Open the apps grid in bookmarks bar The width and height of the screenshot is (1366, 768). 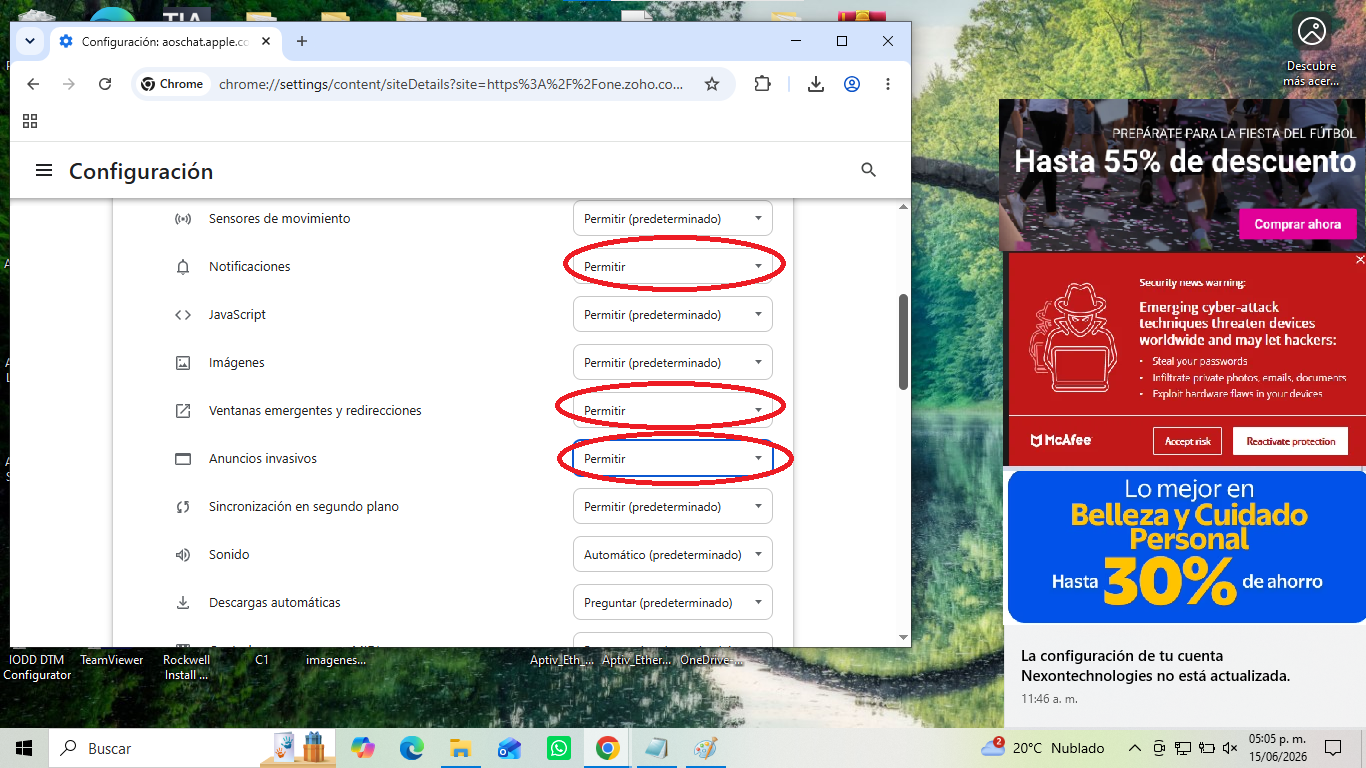point(30,121)
